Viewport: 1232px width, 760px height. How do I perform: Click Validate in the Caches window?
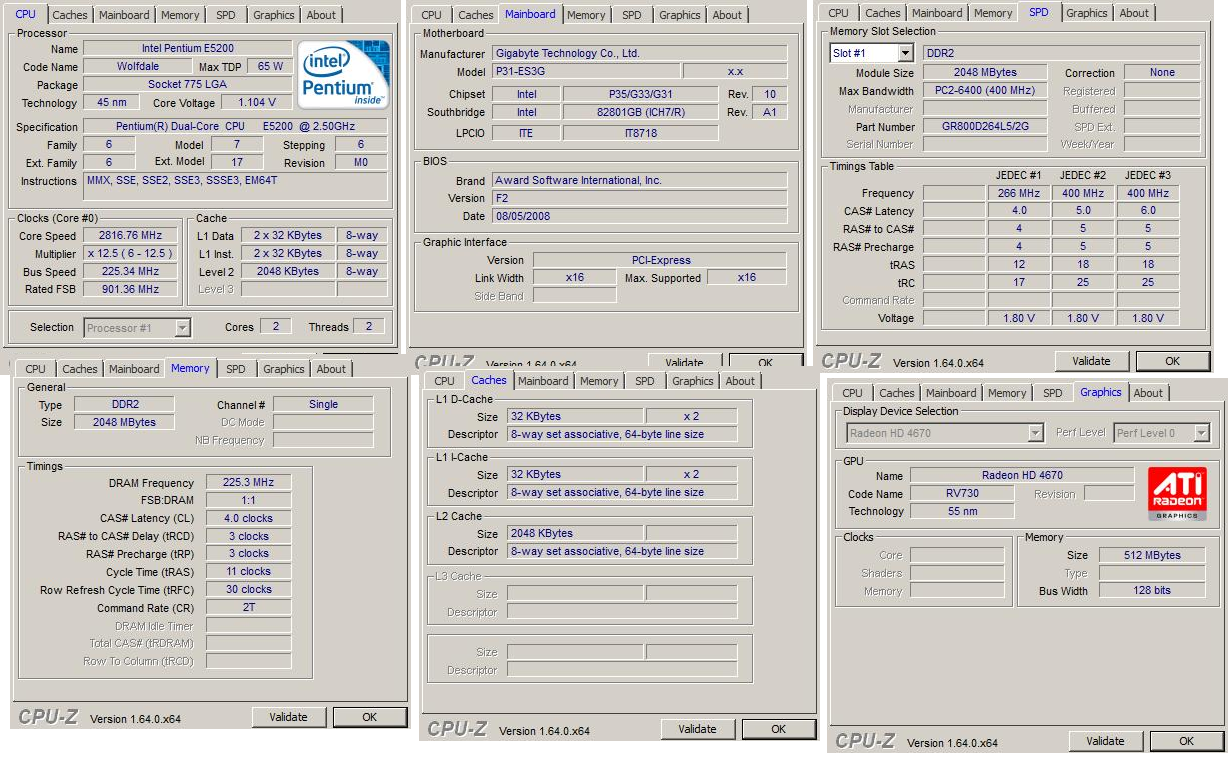click(697, 729)
